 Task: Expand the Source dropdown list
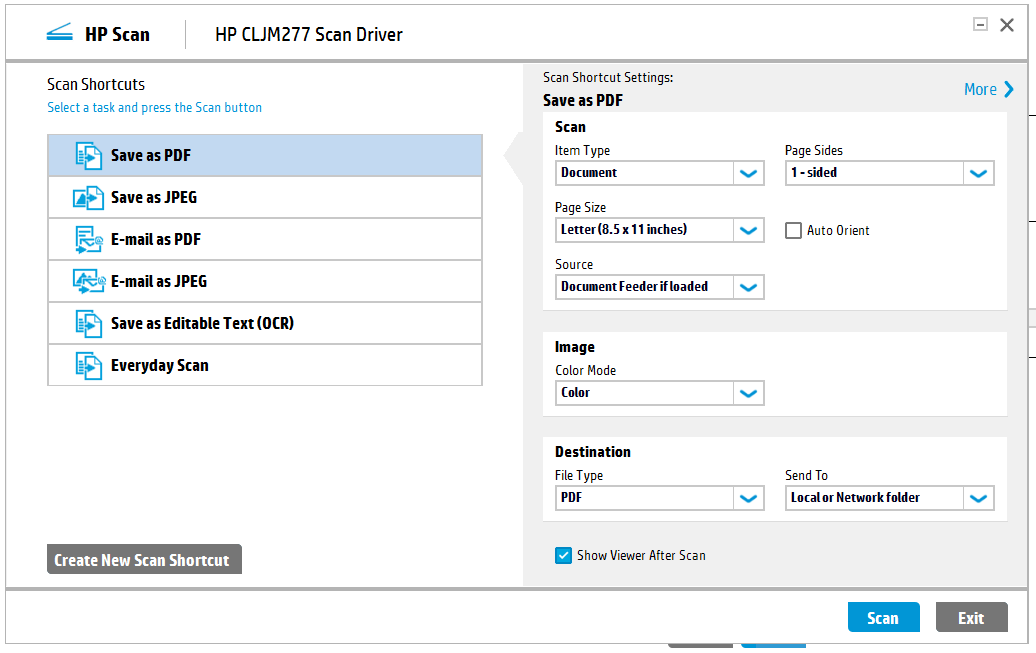click(x=748, y=287)
